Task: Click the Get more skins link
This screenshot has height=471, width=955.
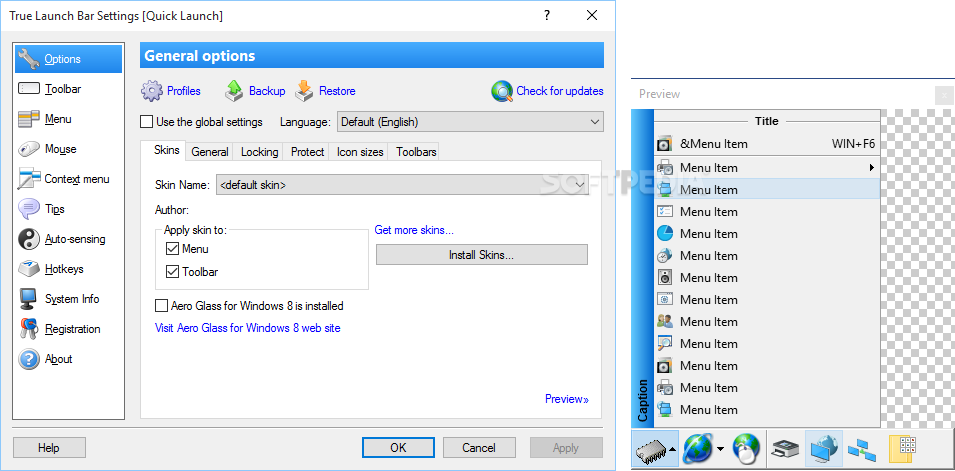Action: pos(414,230)
